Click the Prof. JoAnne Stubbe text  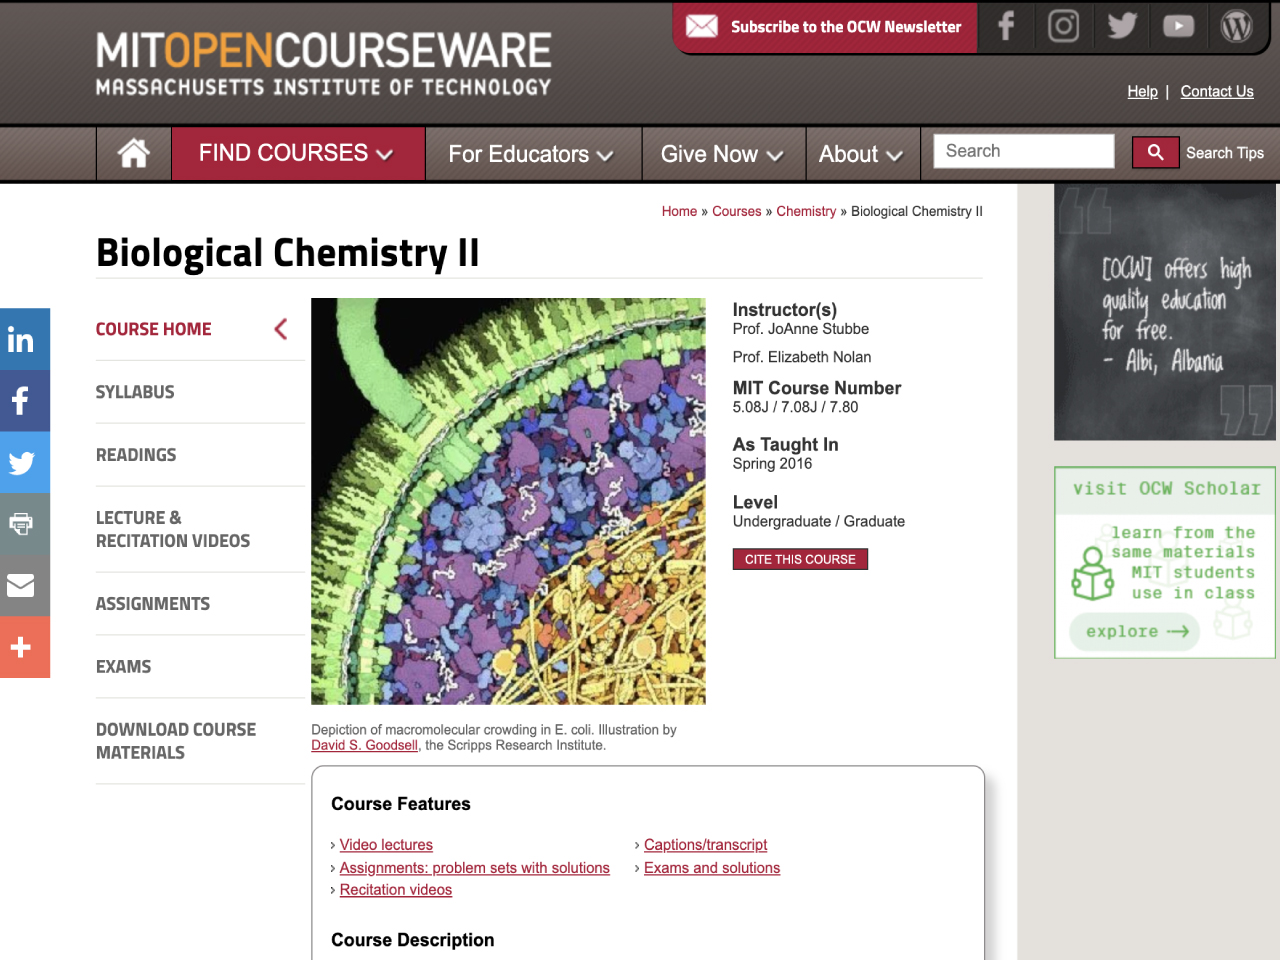click(x=801, y=329)
